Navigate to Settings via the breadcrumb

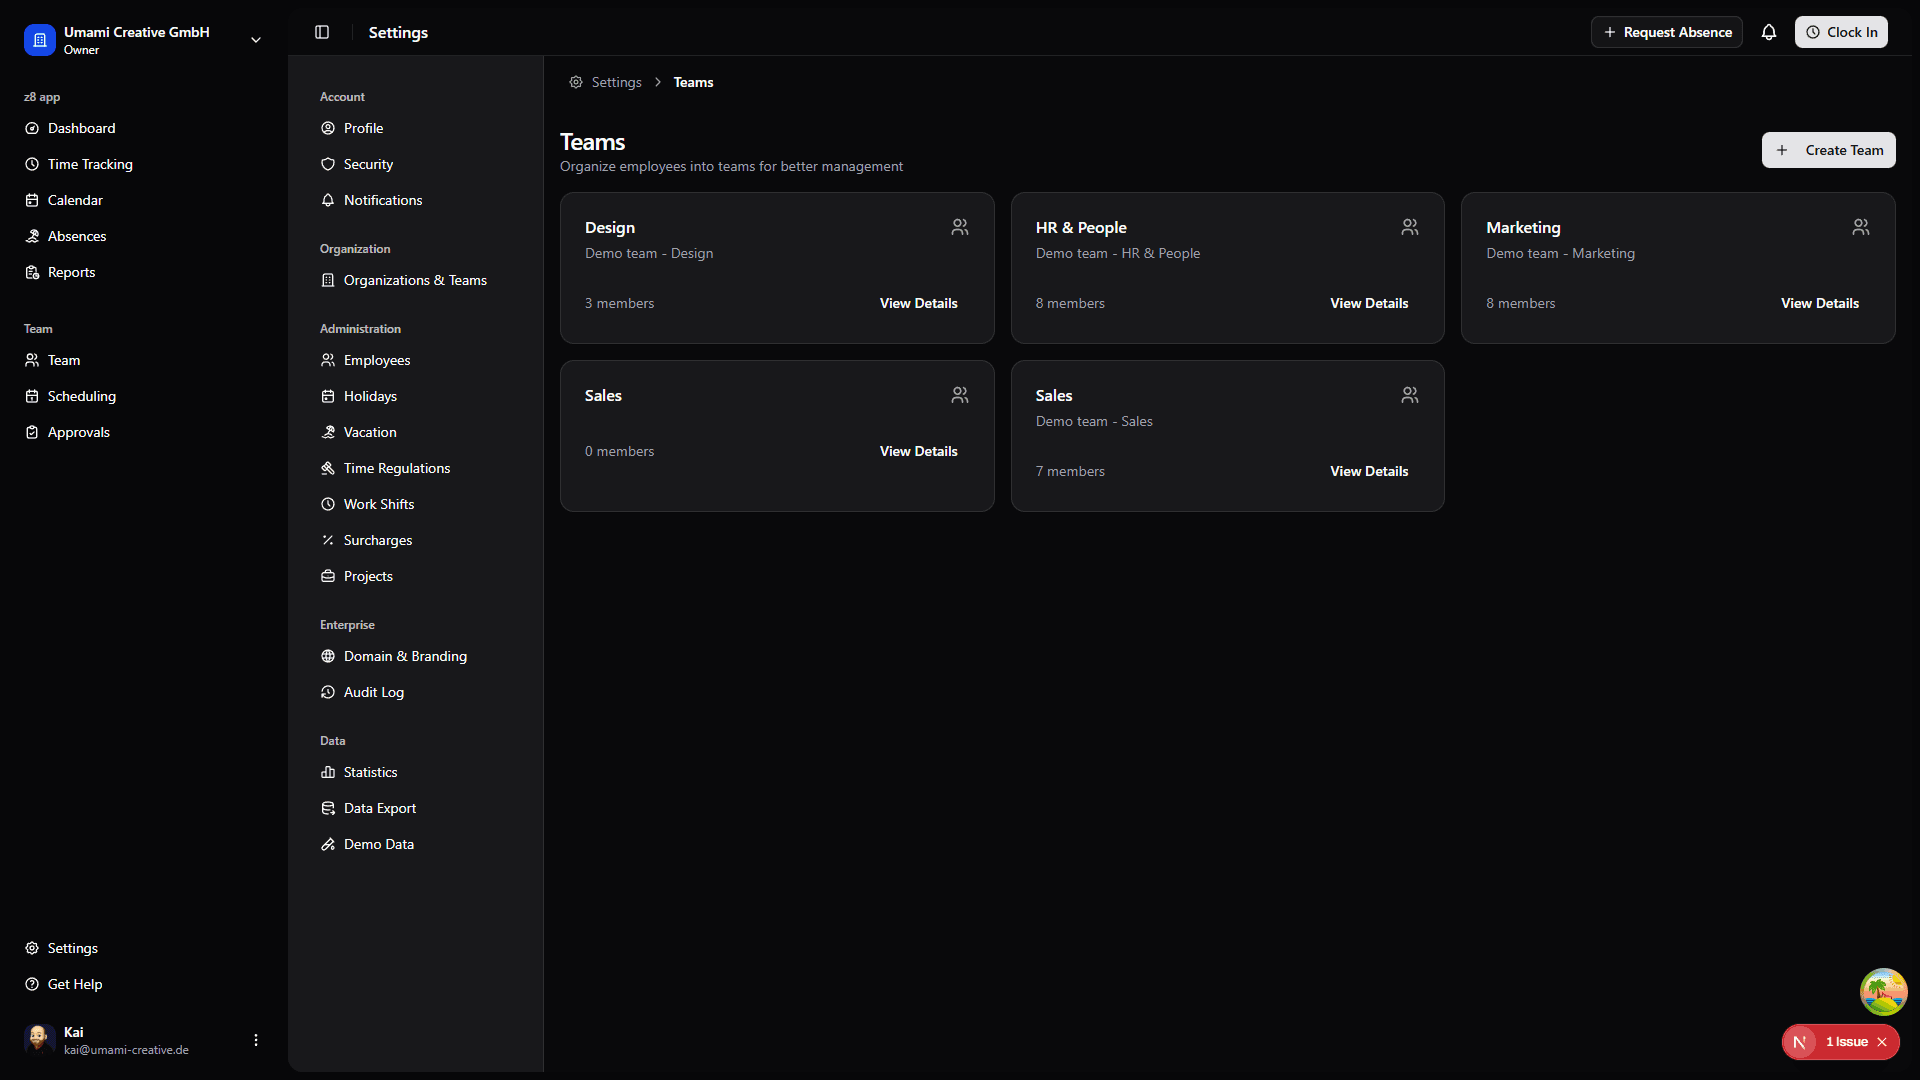[x=615, y=82]
